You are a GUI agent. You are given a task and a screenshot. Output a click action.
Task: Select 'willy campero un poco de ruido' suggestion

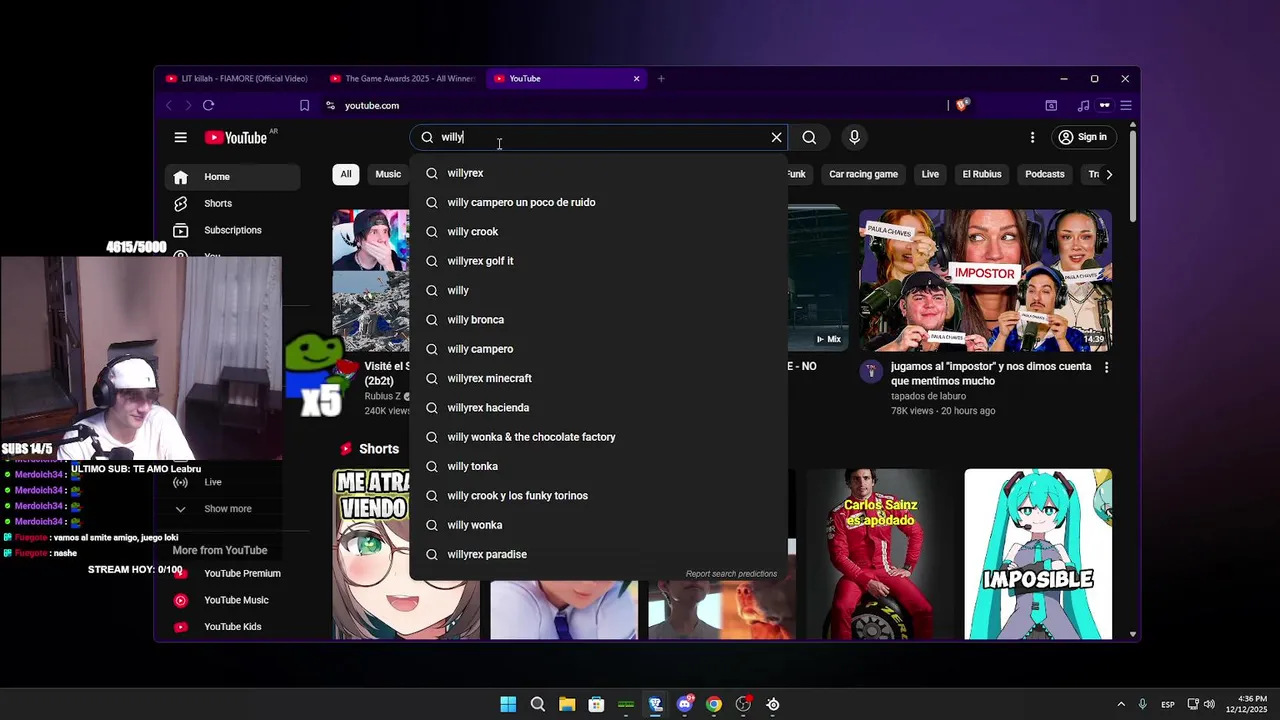598,202
